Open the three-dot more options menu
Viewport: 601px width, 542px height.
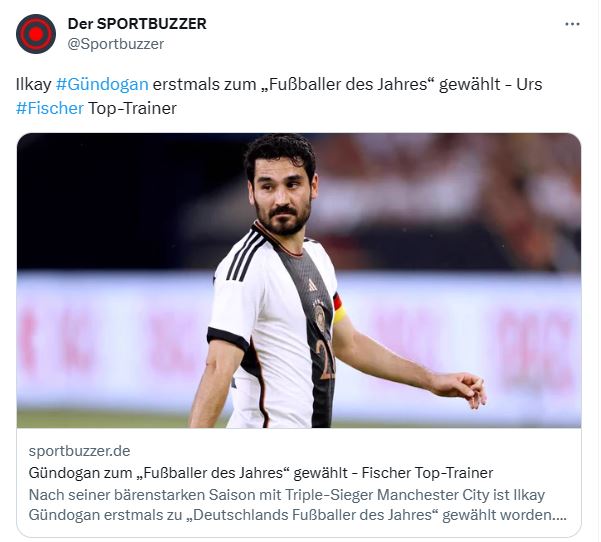(572, 24)
